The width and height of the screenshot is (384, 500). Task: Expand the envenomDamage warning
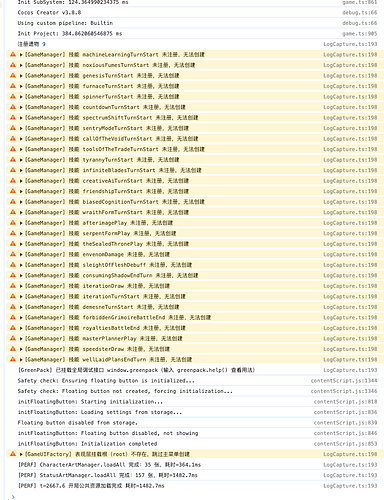click(21, 254)
